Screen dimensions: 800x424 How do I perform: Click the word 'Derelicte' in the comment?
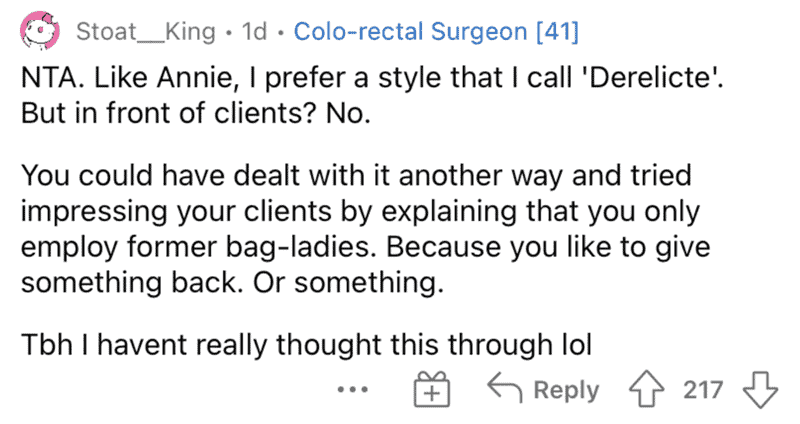(x=650, y=77)
